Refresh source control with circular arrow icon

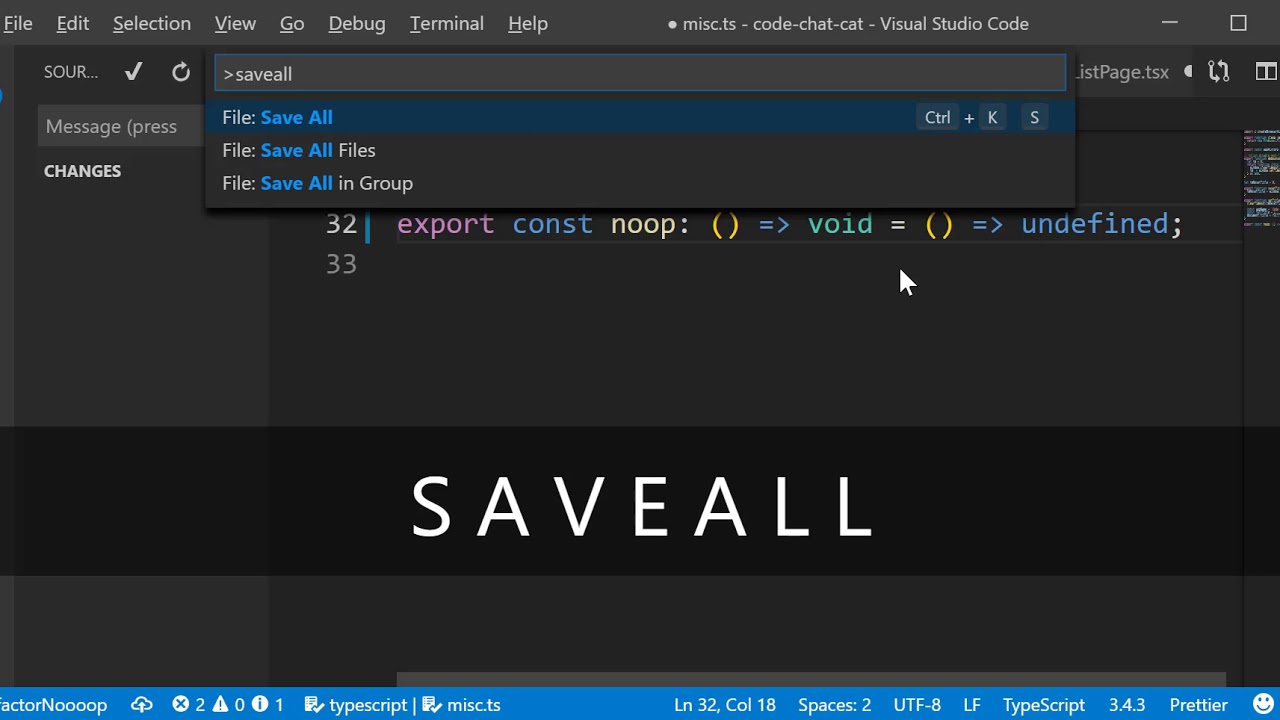180,72
